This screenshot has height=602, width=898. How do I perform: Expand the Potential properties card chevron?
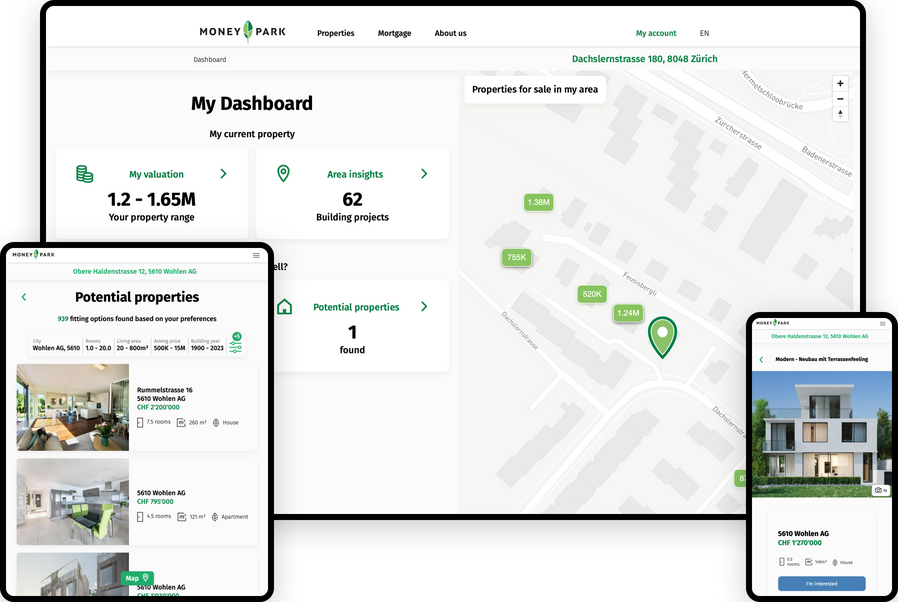pyautogui.click(x=424, y=306)
